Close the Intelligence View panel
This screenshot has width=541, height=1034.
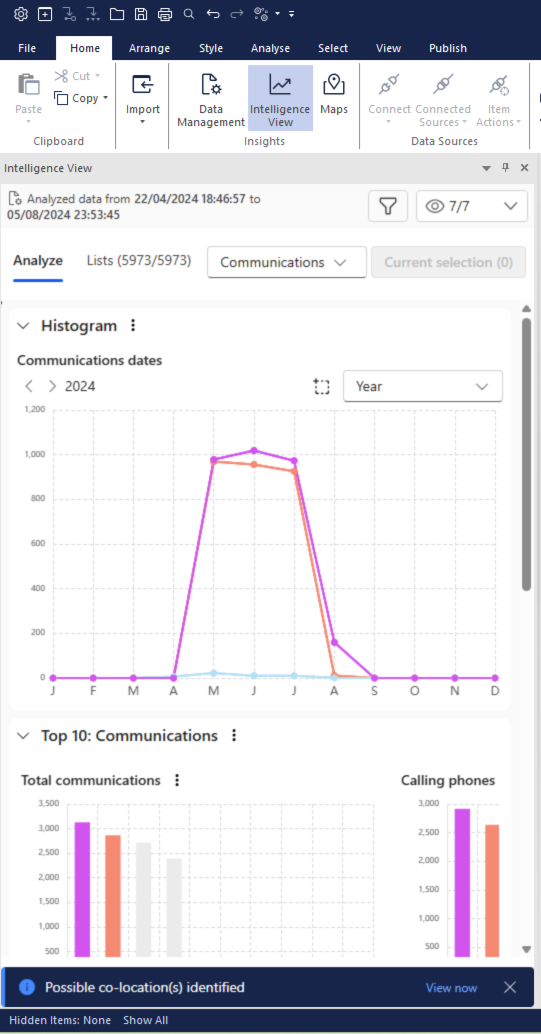[x=525, y=168]
